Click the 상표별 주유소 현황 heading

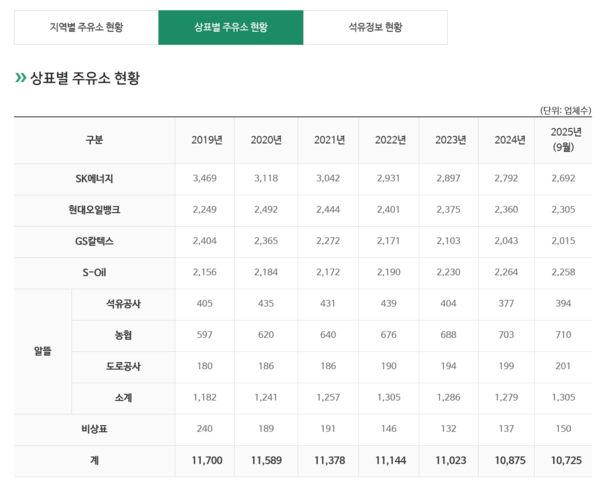point(85,78)
